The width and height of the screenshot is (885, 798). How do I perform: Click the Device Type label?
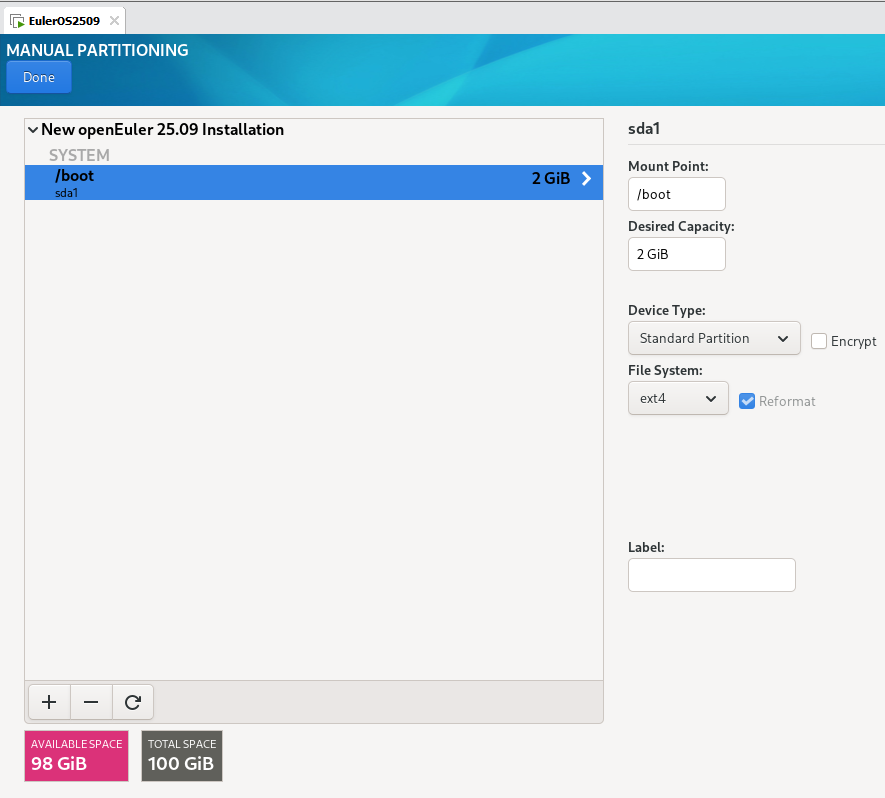tap(667, 310)
